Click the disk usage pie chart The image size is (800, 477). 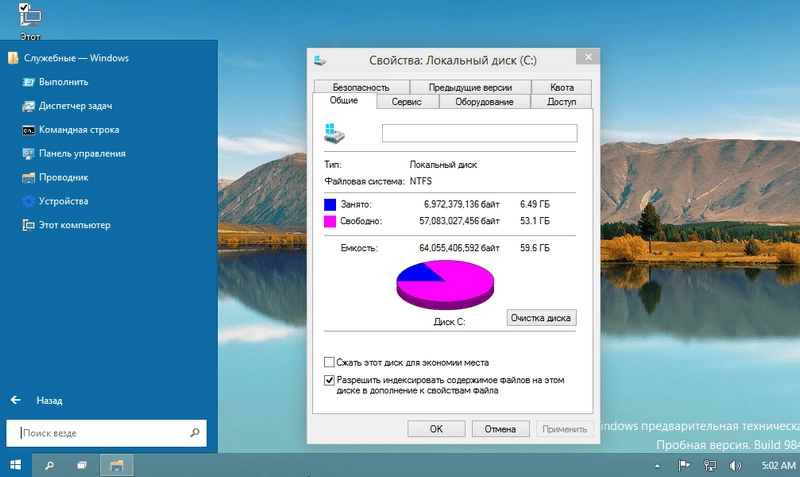point(445,284)
